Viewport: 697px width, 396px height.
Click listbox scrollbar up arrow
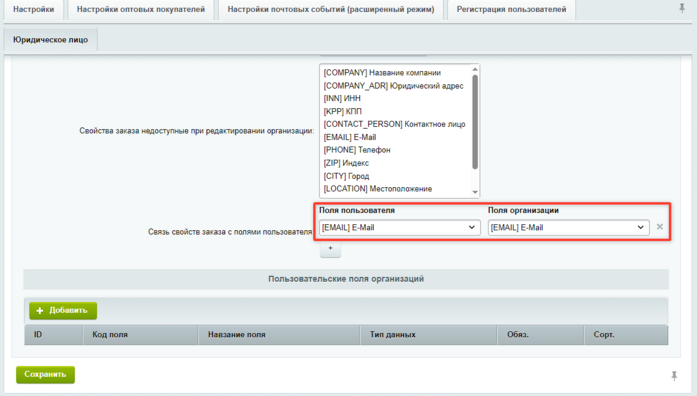(475, 69)
